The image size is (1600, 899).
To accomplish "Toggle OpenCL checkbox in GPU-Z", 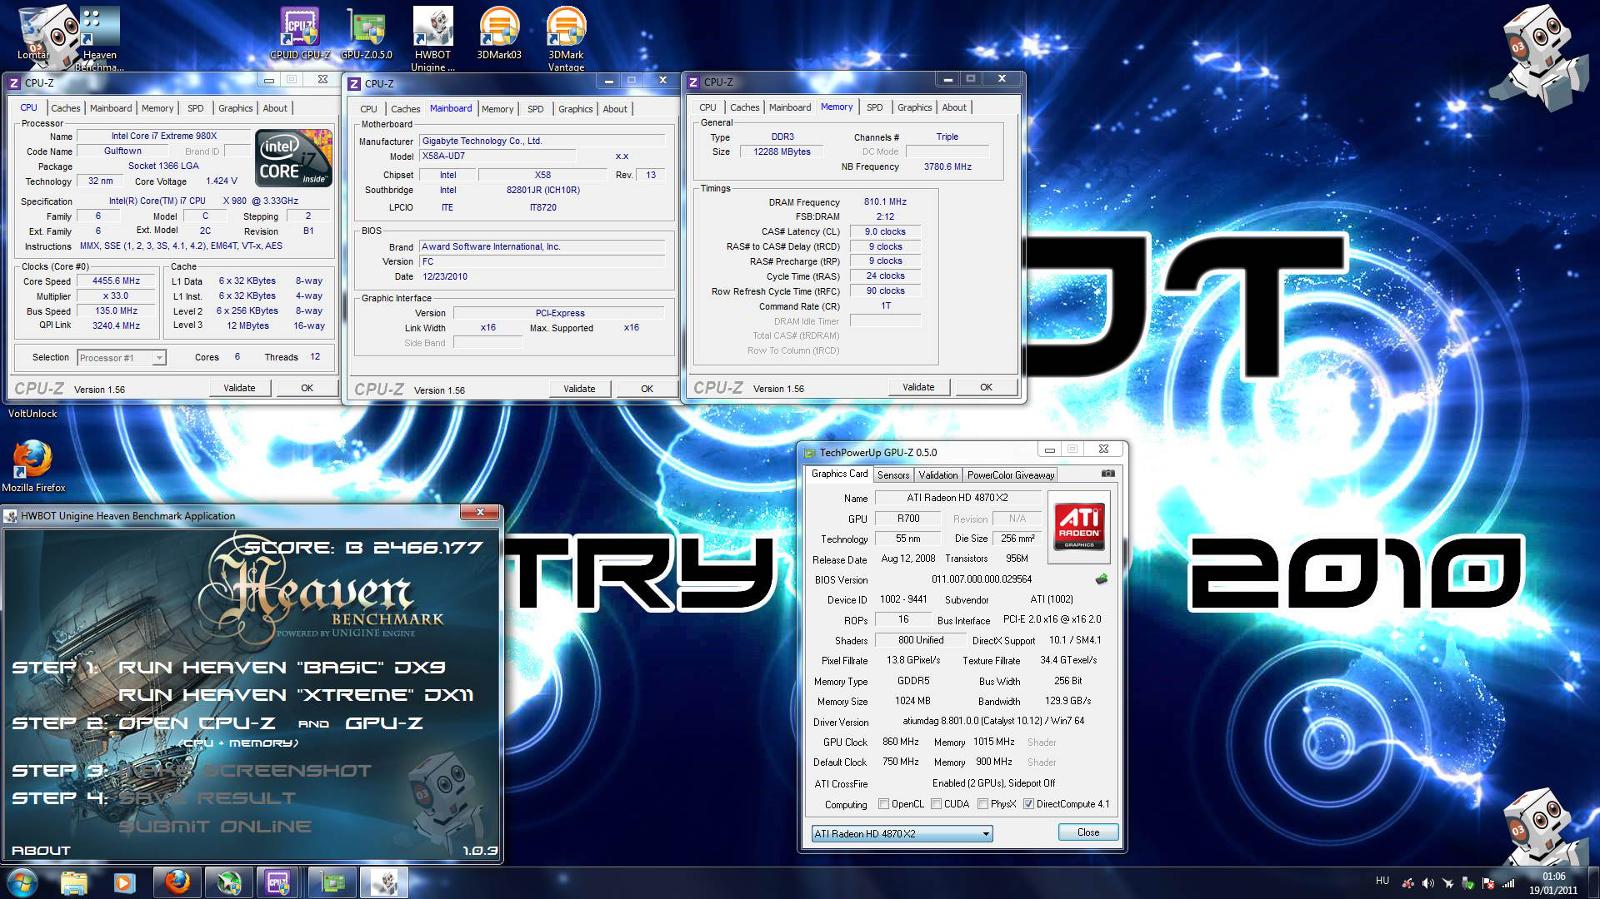I will [x=883, y=804].
